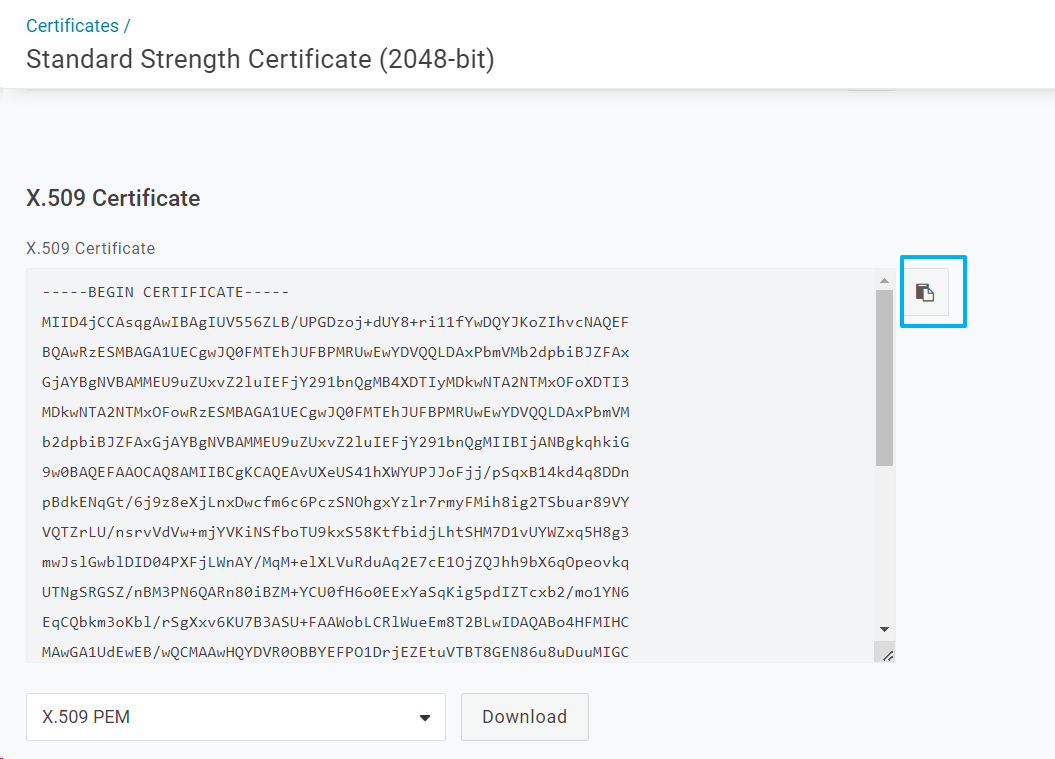Click the line starting with MDkwNTA2NTMxOFow

click(x=335, y=412)
